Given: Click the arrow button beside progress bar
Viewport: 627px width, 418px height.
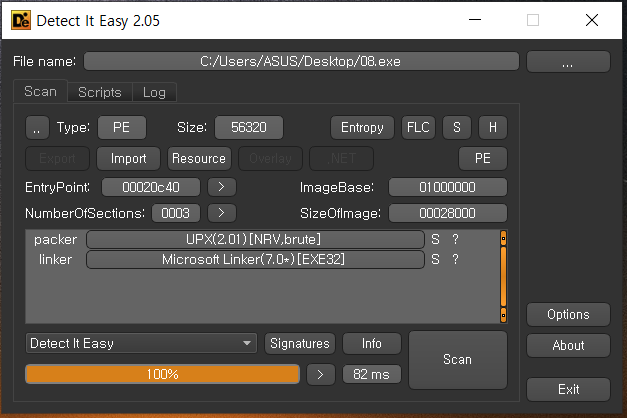Looking at the screenshot, I should 321,374.
